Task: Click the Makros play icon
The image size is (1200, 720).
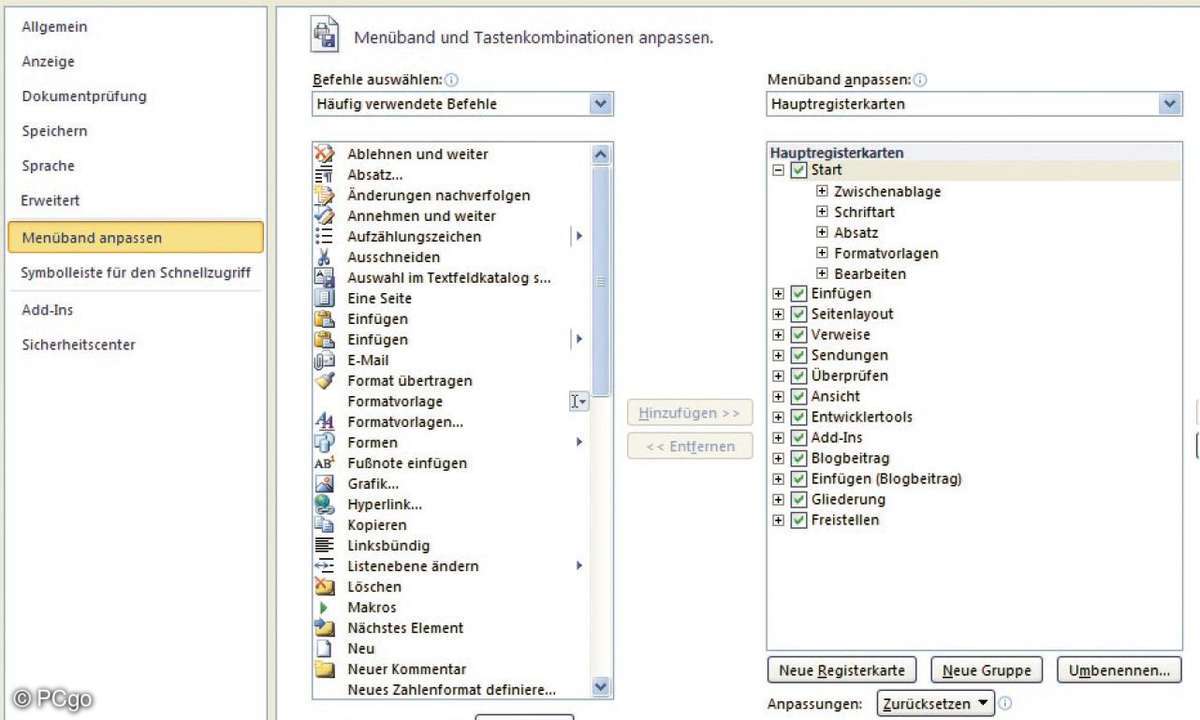Action: point(324,607)
